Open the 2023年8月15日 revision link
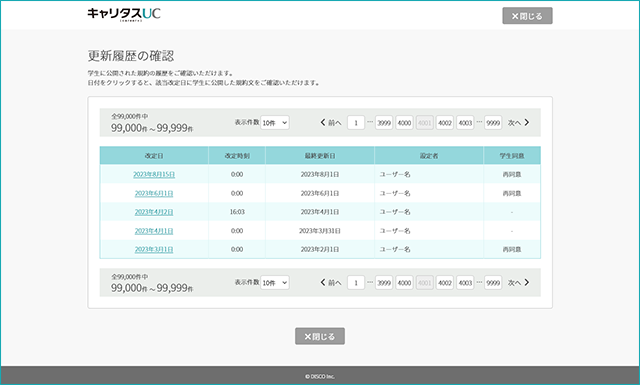Screen dimensions: 640x385 click(x=154, y=174)
